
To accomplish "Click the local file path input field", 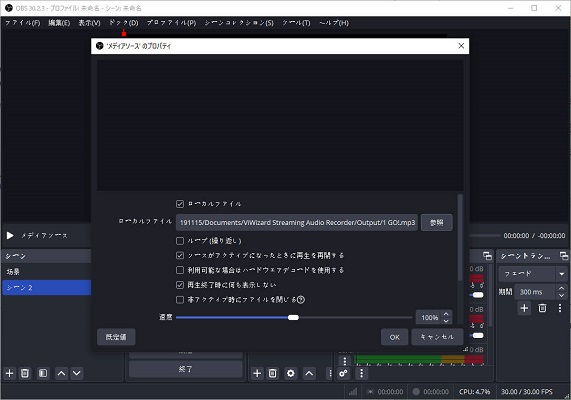I will coord(296,222).
